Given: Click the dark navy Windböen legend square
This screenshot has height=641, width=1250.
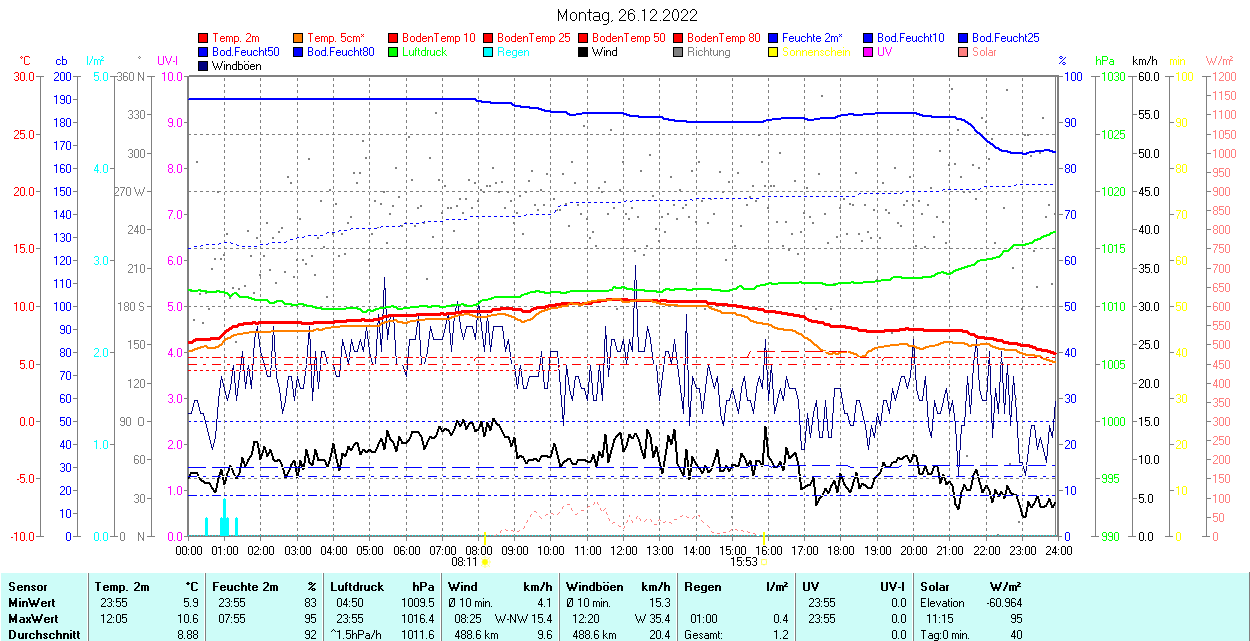Looking at the screenshot, I should pyautogui.click(x=204, y=66).
